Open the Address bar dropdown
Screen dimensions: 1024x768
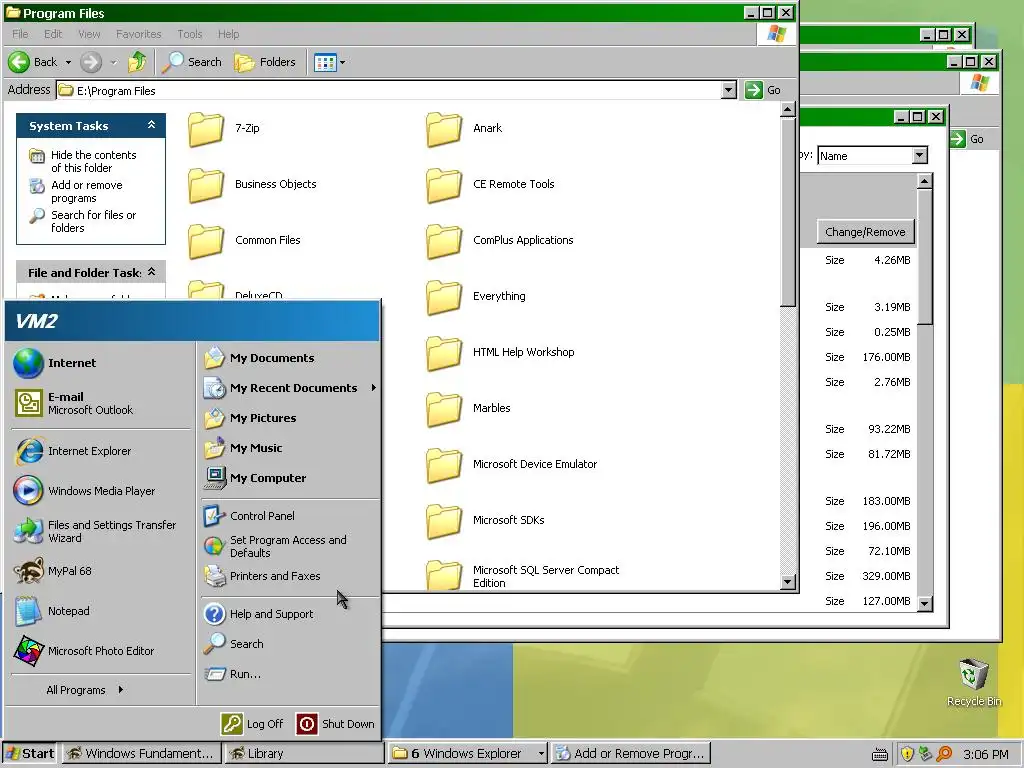click(729, 91)
